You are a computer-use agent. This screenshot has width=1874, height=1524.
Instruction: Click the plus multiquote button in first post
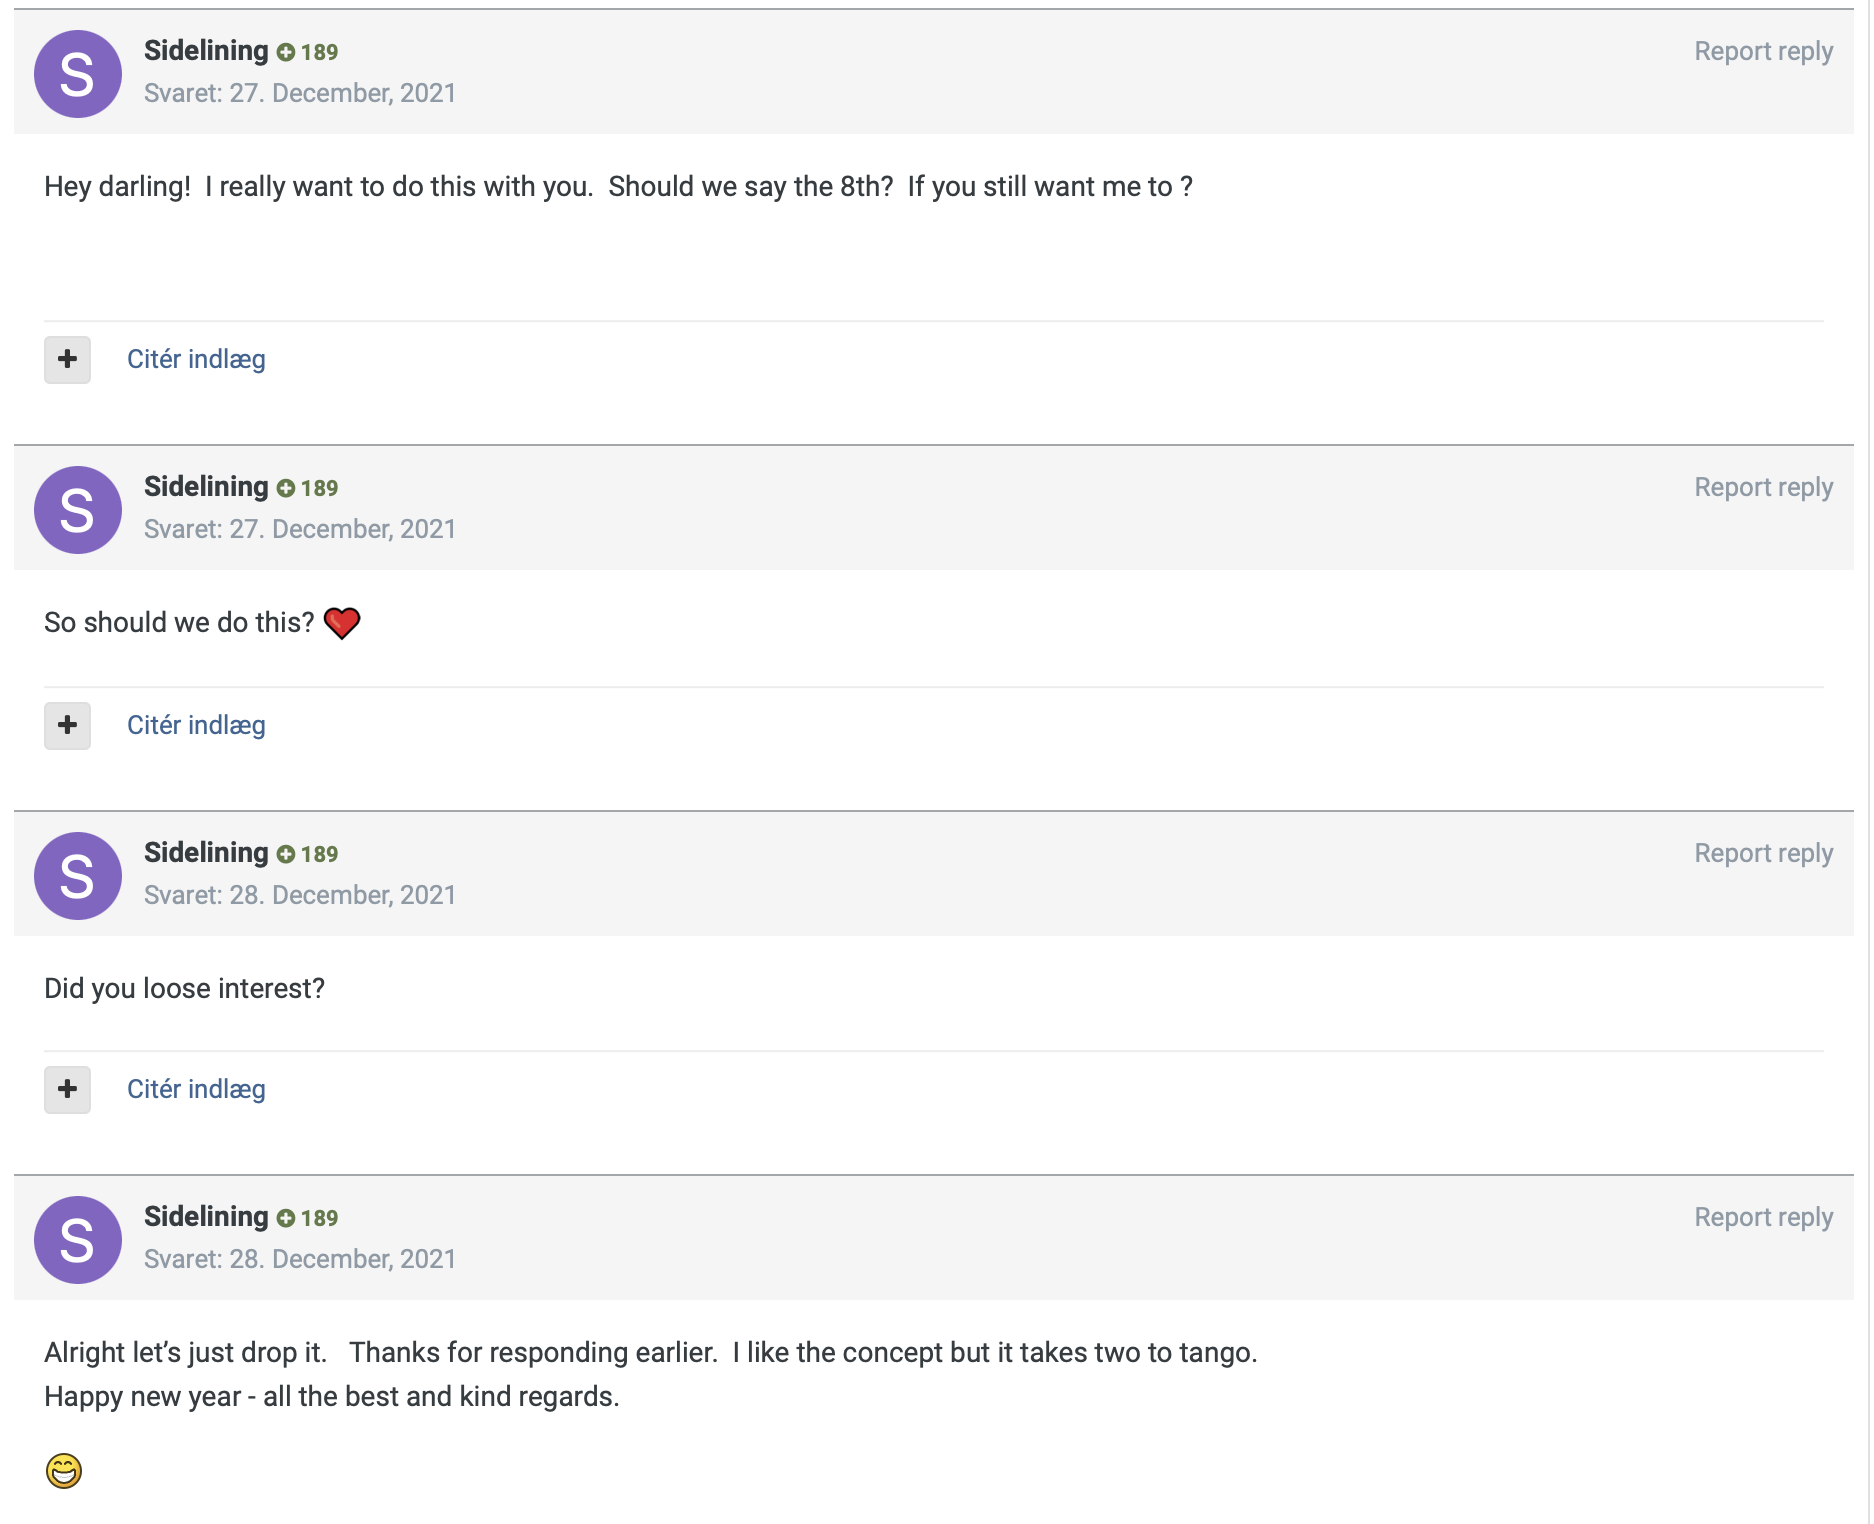click(x=67, y=359)
